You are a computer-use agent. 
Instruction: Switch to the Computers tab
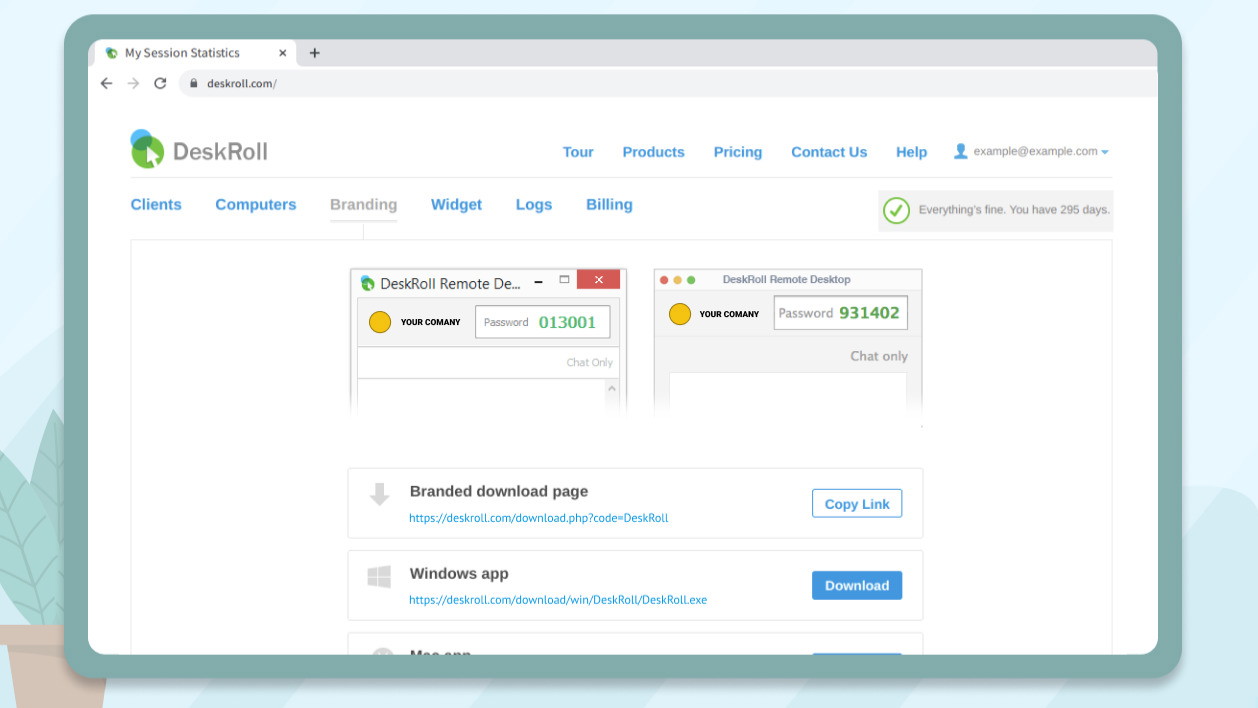tap(256, 204)
